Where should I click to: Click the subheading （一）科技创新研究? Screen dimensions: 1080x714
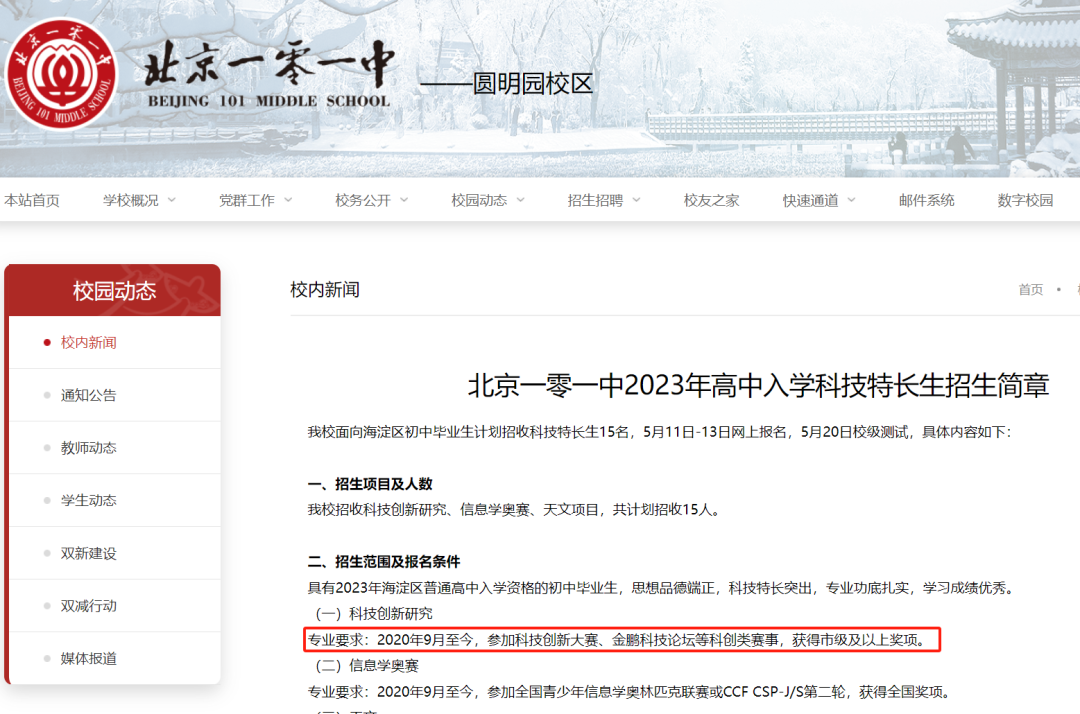pos(374,613)
